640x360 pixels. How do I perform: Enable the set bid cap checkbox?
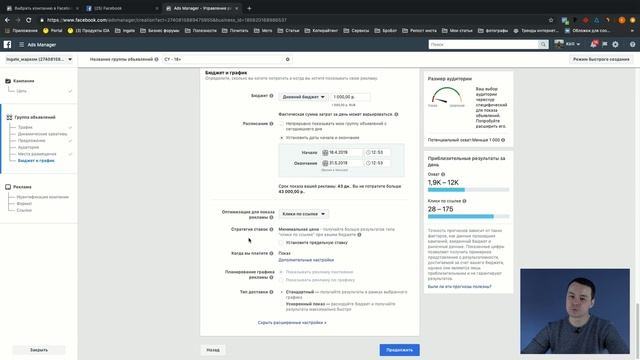click(x=281, y=242)
